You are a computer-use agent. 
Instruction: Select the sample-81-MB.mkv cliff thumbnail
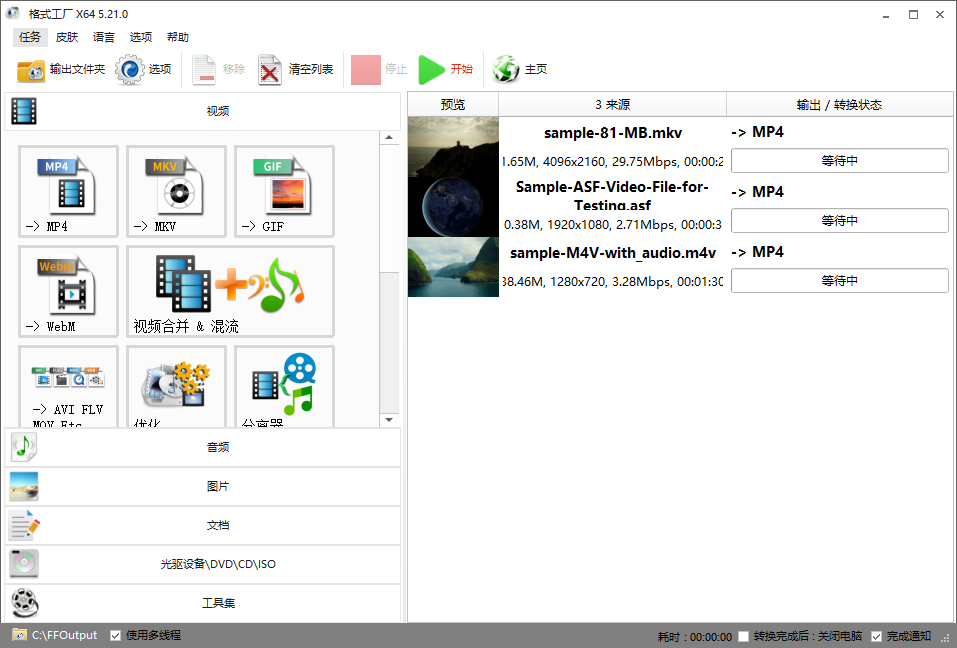coord(453,147)
